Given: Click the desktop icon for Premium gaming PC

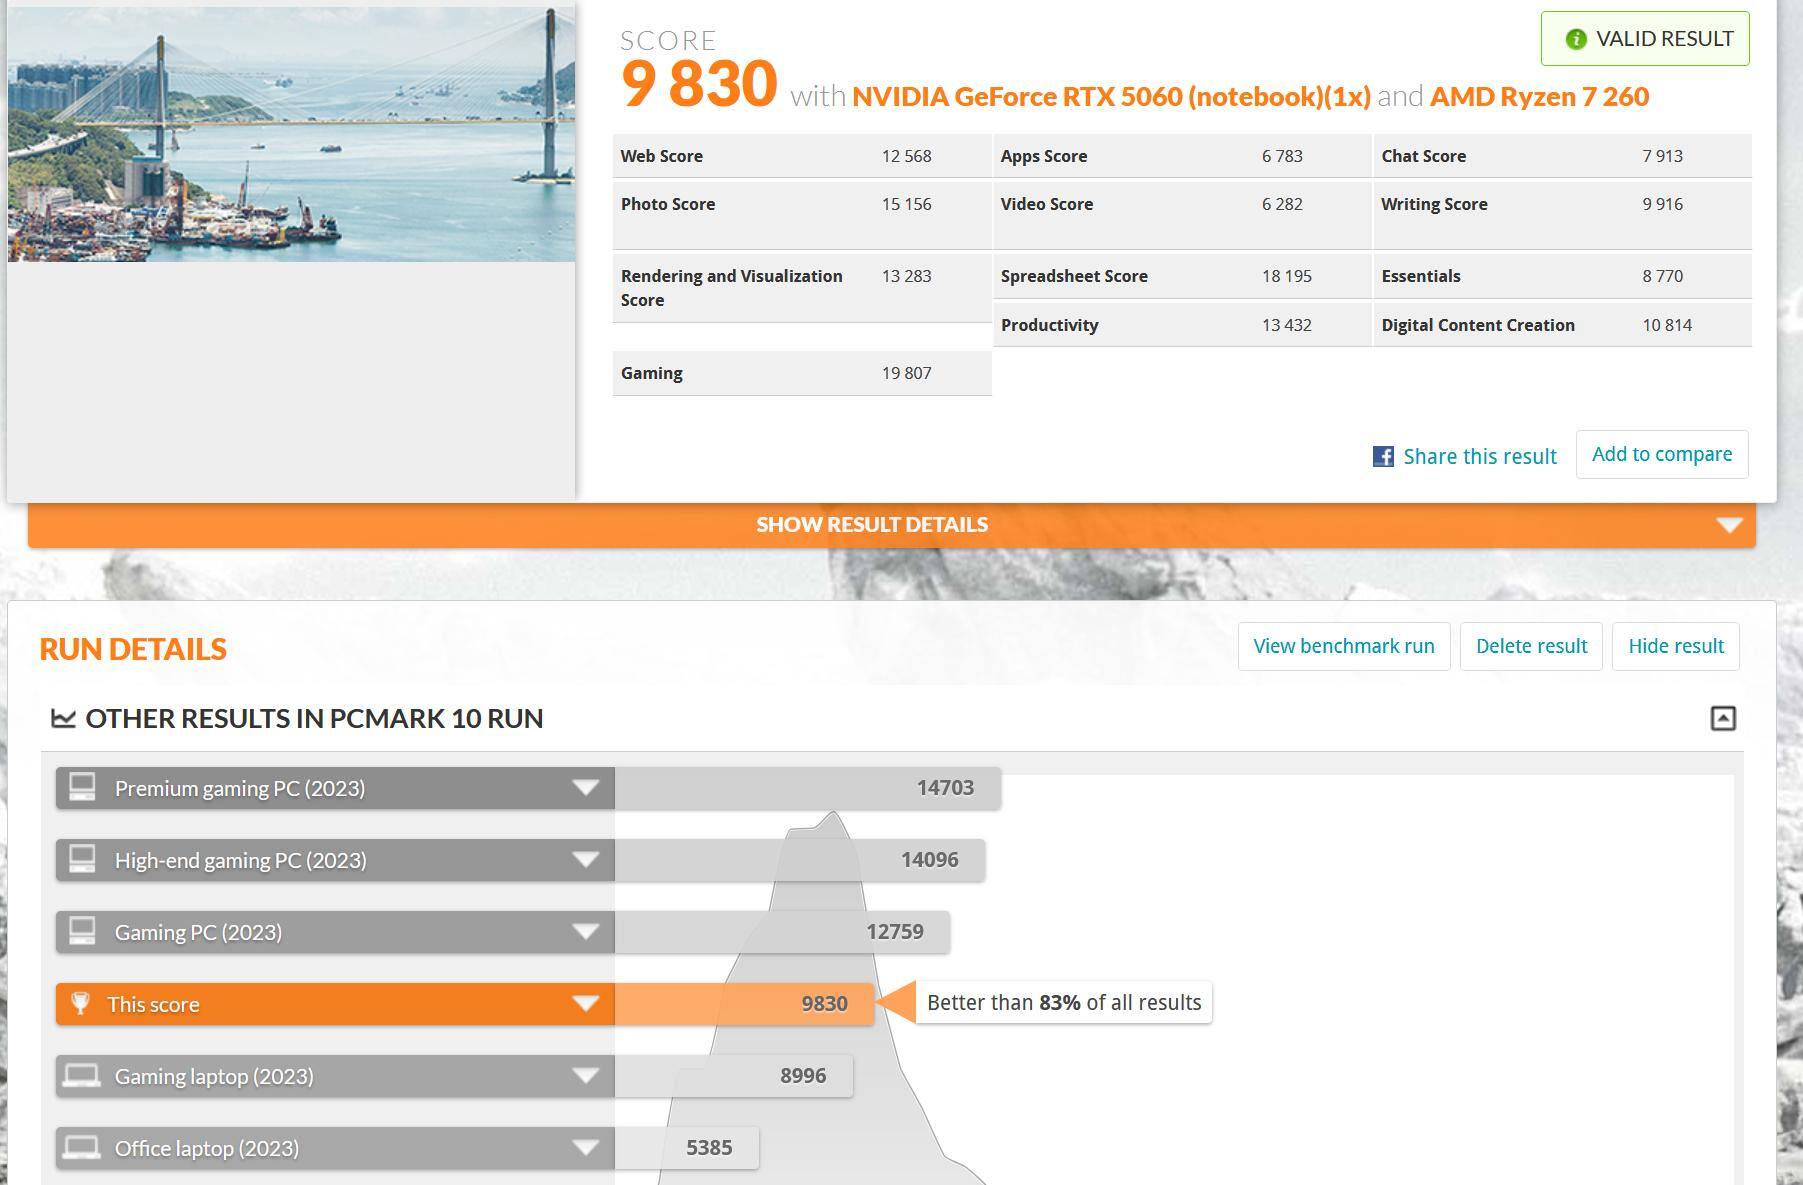Looking at the screenshot, I should tap(82, 787).
